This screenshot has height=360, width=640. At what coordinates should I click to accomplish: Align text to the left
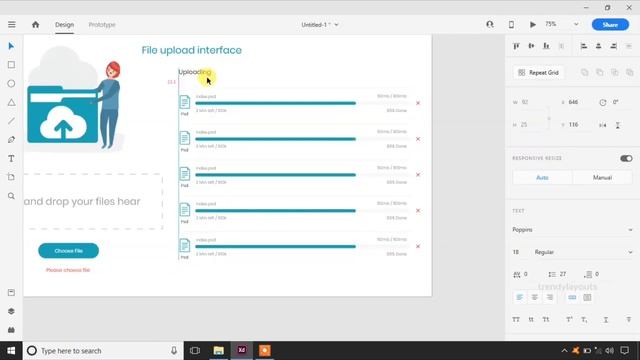pos(519,297)
